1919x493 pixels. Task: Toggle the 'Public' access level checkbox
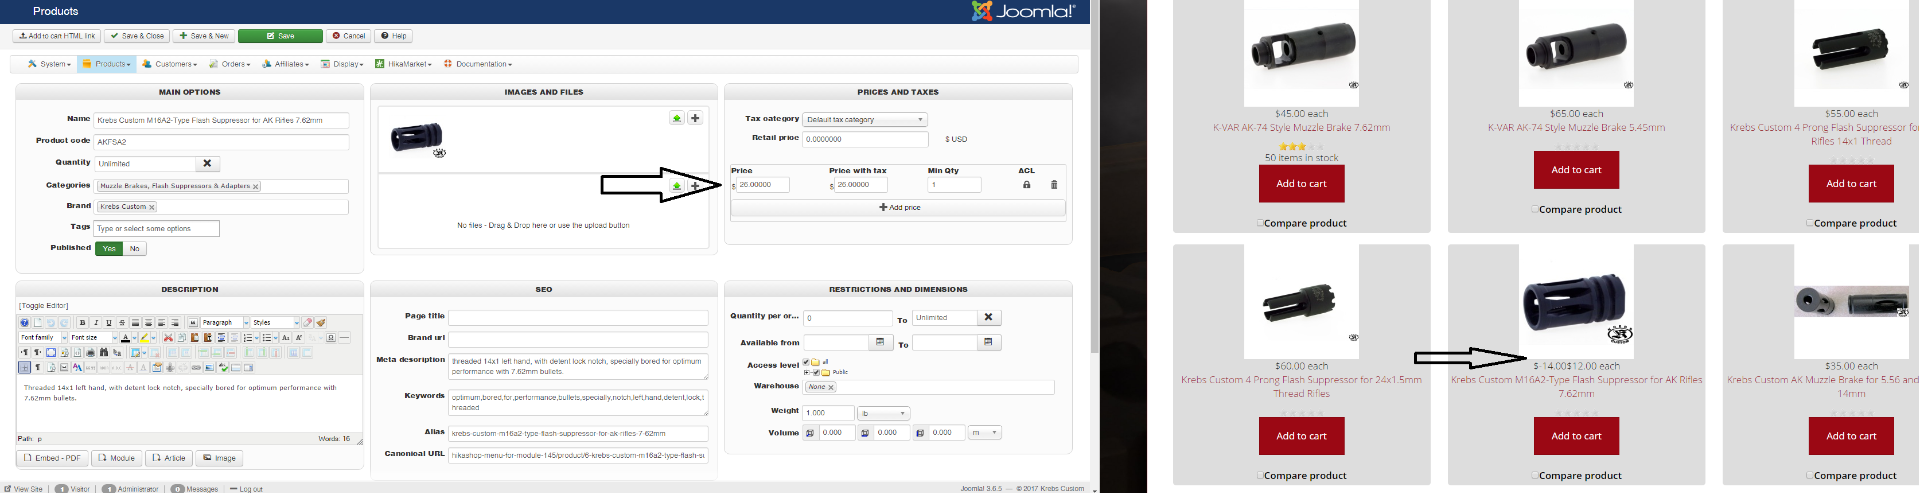(817, 372)
